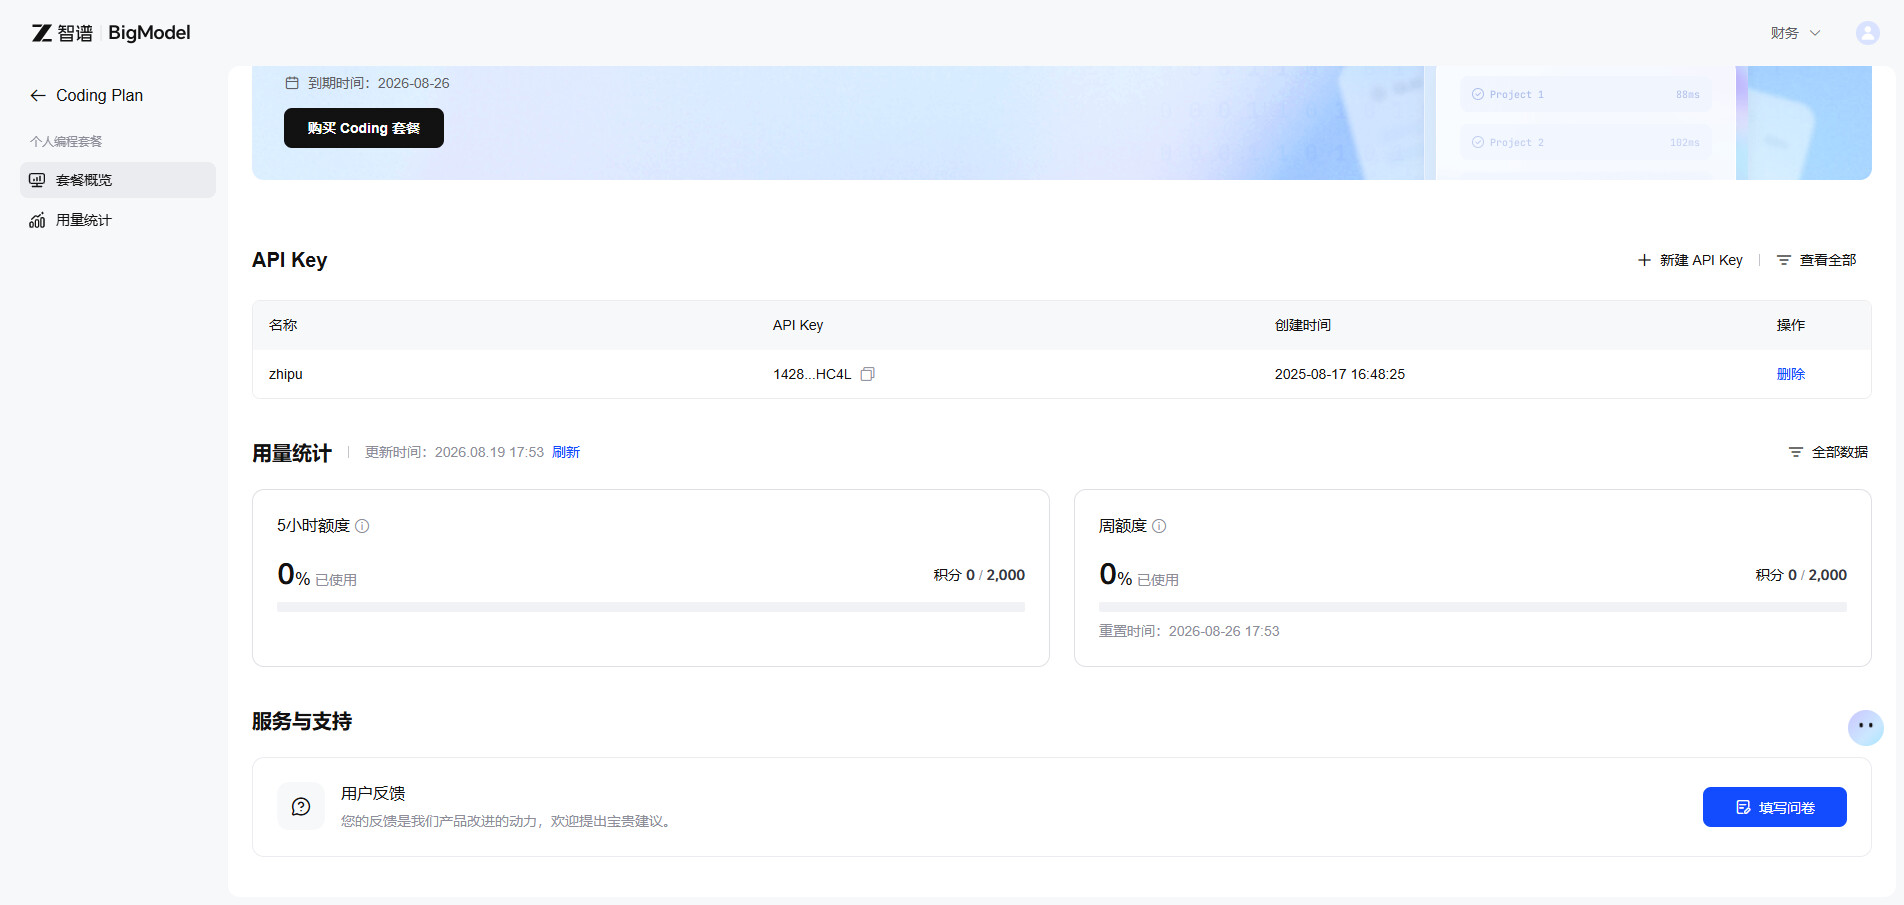Click the filter icon next to 查看全部
This screenshot has width=1904, height=905.
[x=1784, y=260]
